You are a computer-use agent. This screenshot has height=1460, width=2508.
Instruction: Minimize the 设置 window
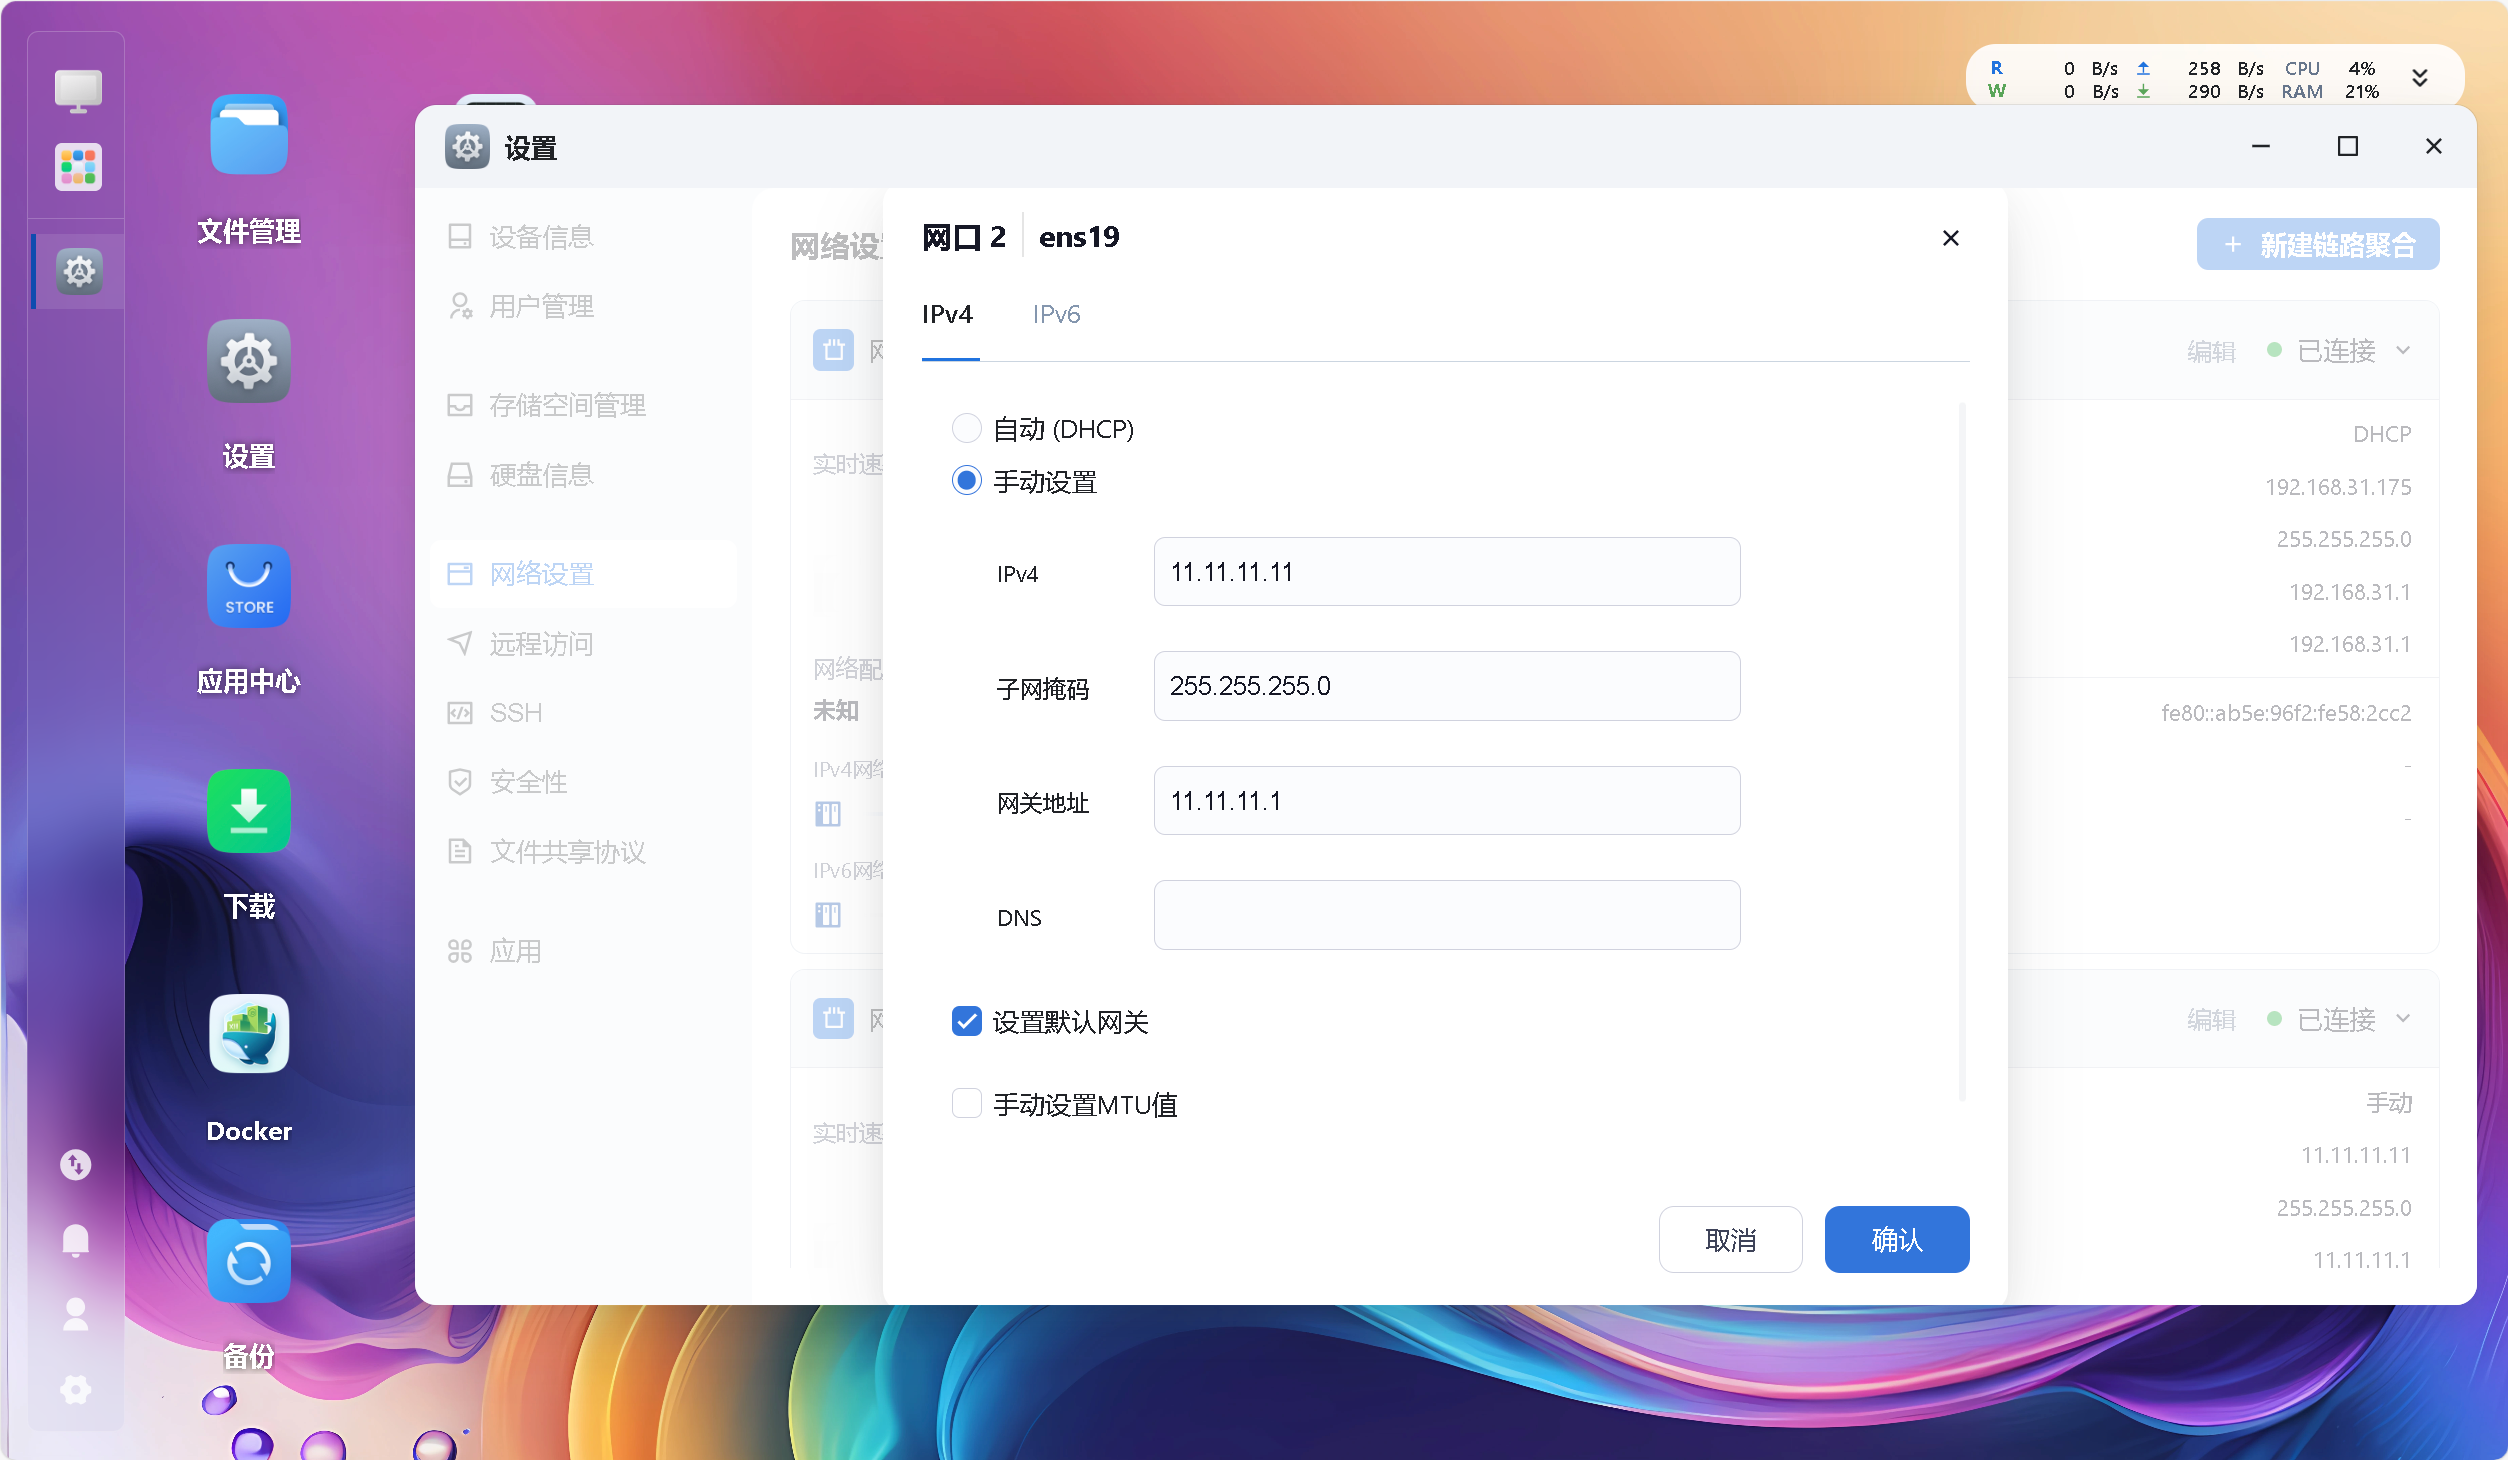[x=2261, y=147]
